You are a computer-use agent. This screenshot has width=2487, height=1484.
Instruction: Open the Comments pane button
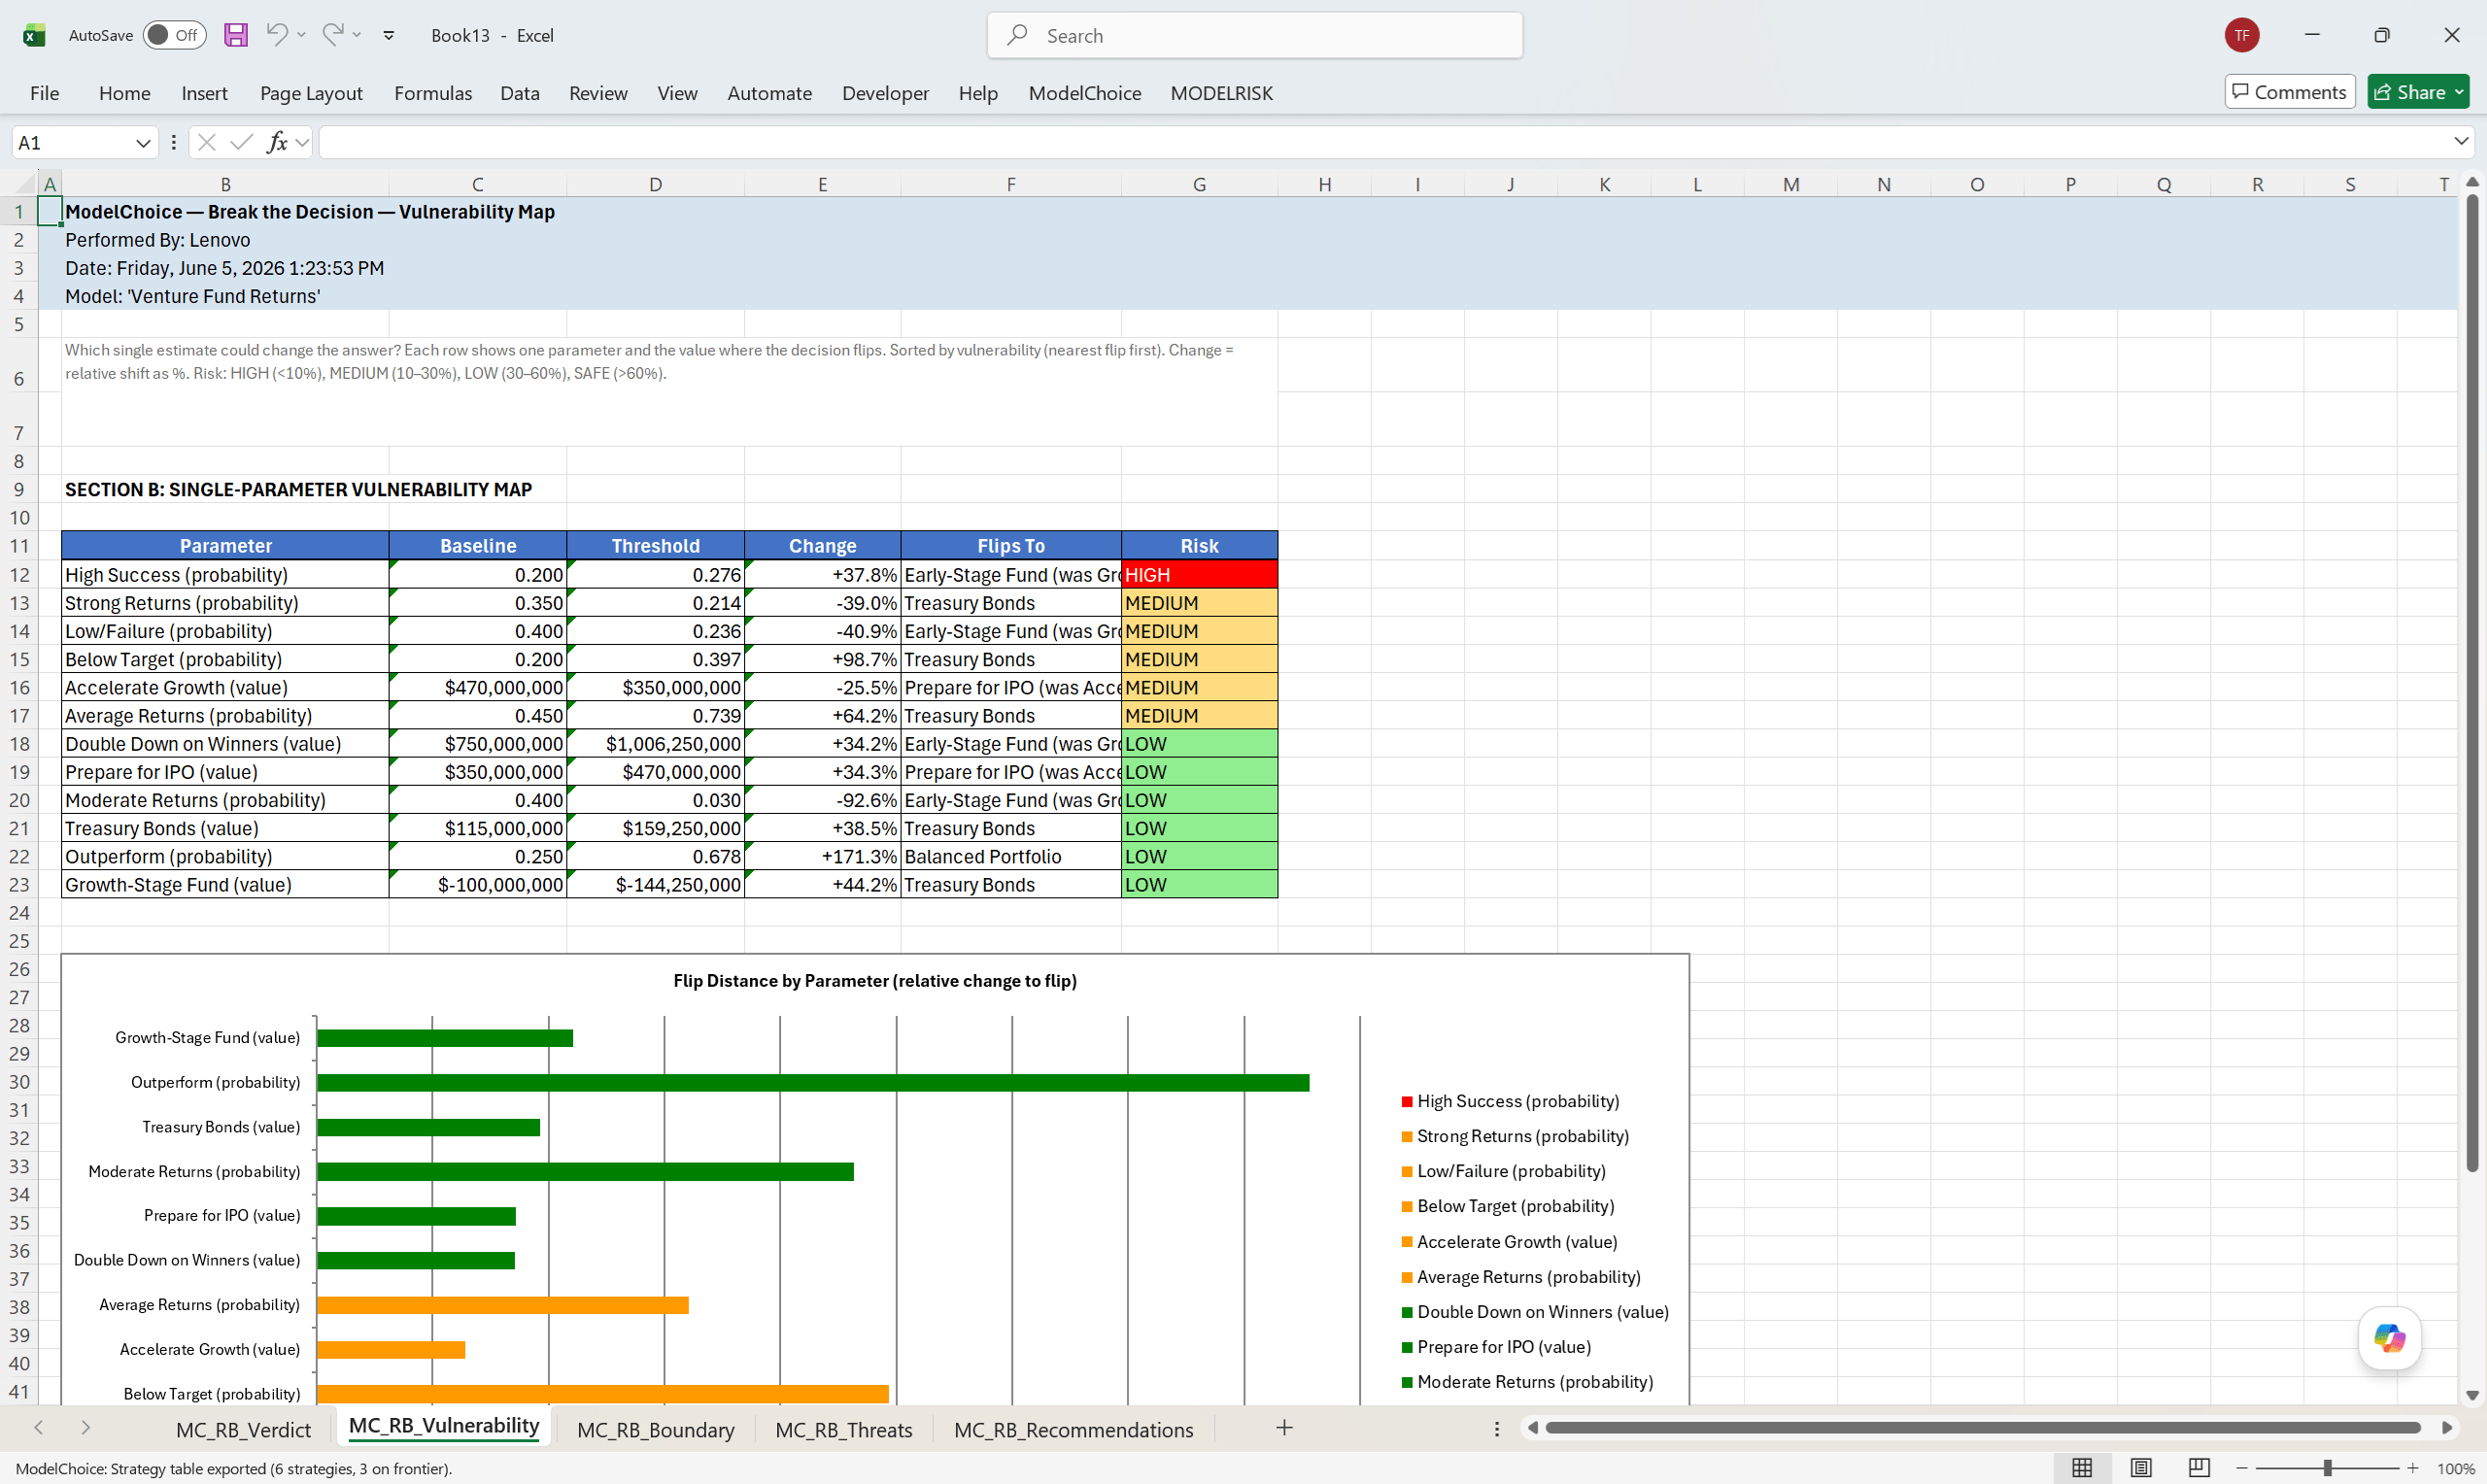tap(2289, 92)
